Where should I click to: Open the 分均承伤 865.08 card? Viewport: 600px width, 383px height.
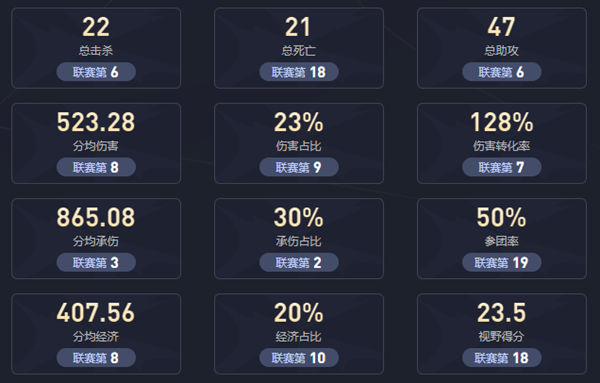(x=96, y=239)
